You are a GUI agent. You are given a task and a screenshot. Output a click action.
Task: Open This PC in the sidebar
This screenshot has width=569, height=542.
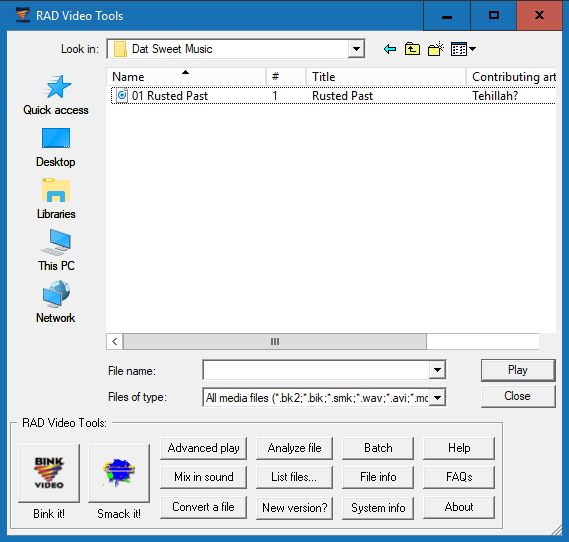[56, 250]
